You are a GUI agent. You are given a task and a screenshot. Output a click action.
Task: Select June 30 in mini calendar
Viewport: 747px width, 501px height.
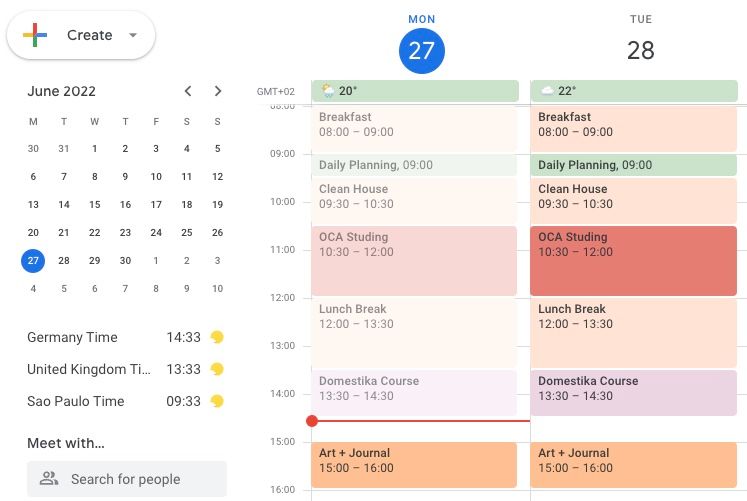125,261
